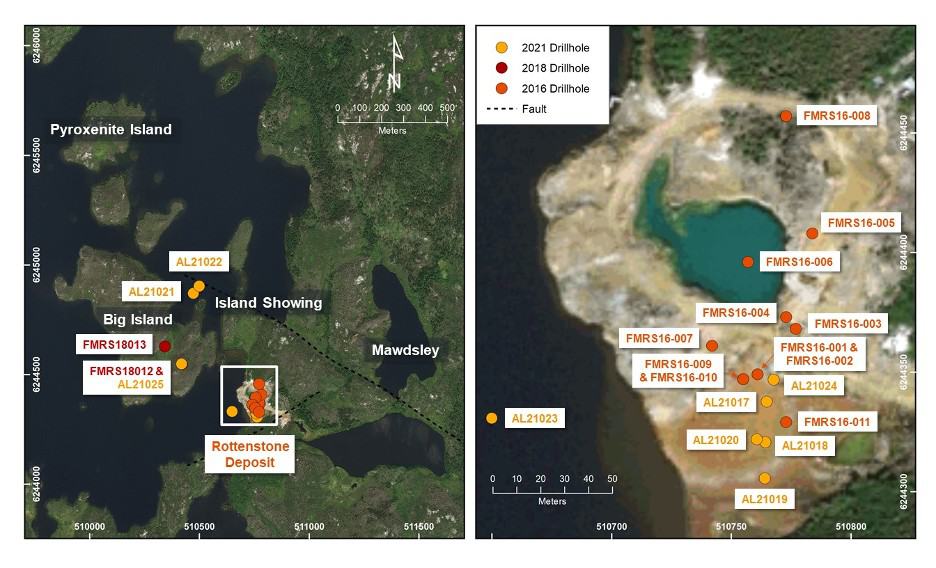The image size is (936, 568).
Task: Click the Pyroxenite Island label
Action: (x=111, y=130)
